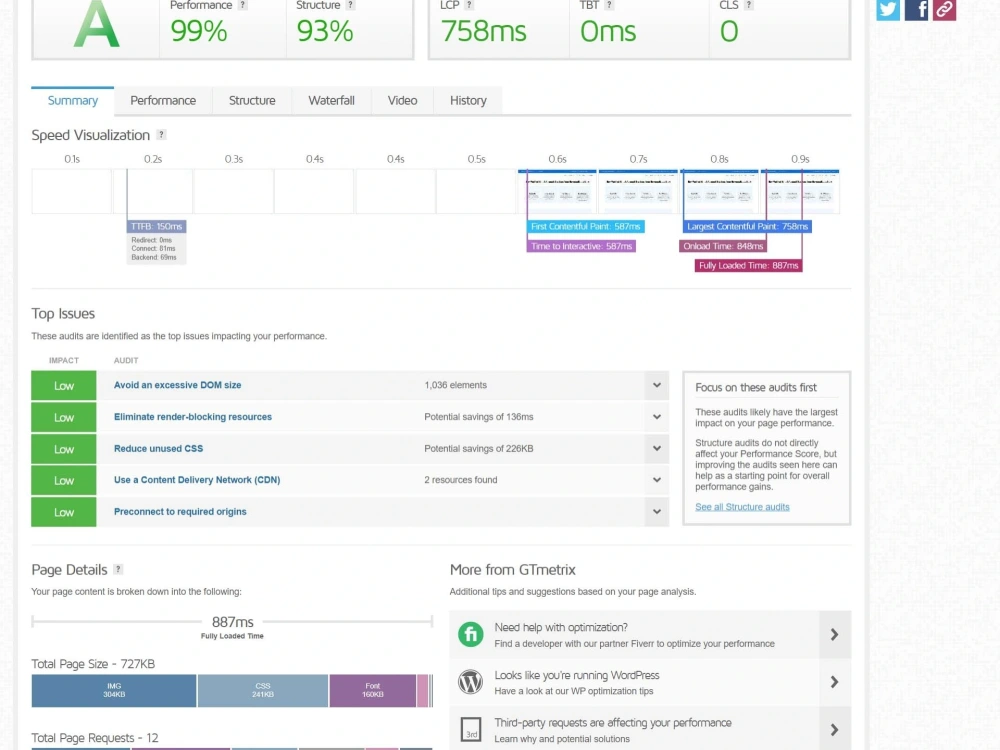Click the Page Details help question mark

point(118,570)
